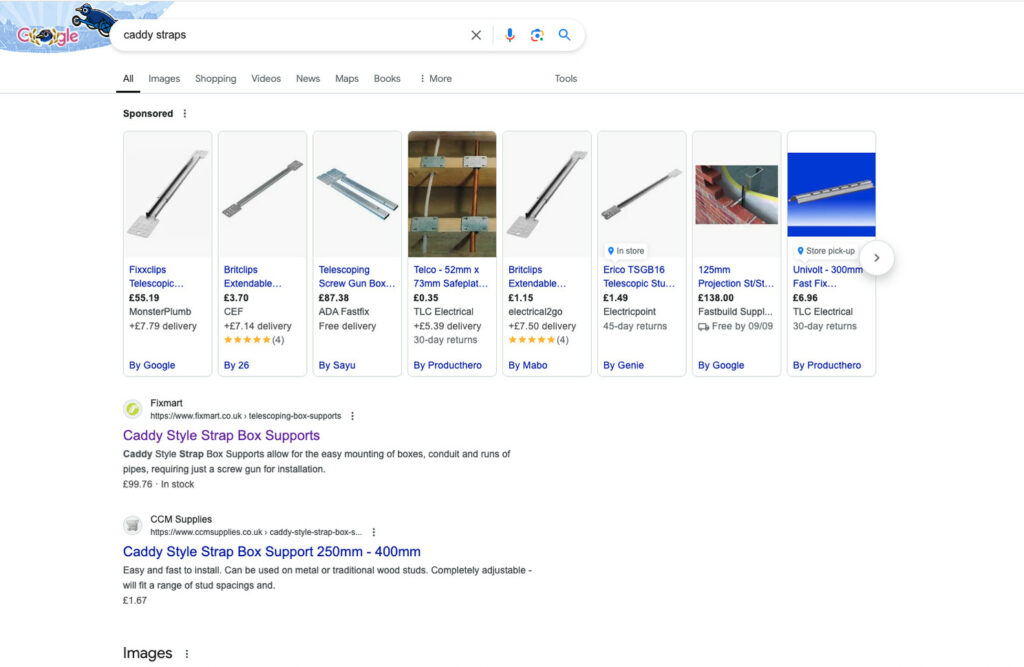The height and width of the screenshot is (667, 1024).
Task: Open CCM Supplies result three-dot menu
Action: tap(374, 532)
